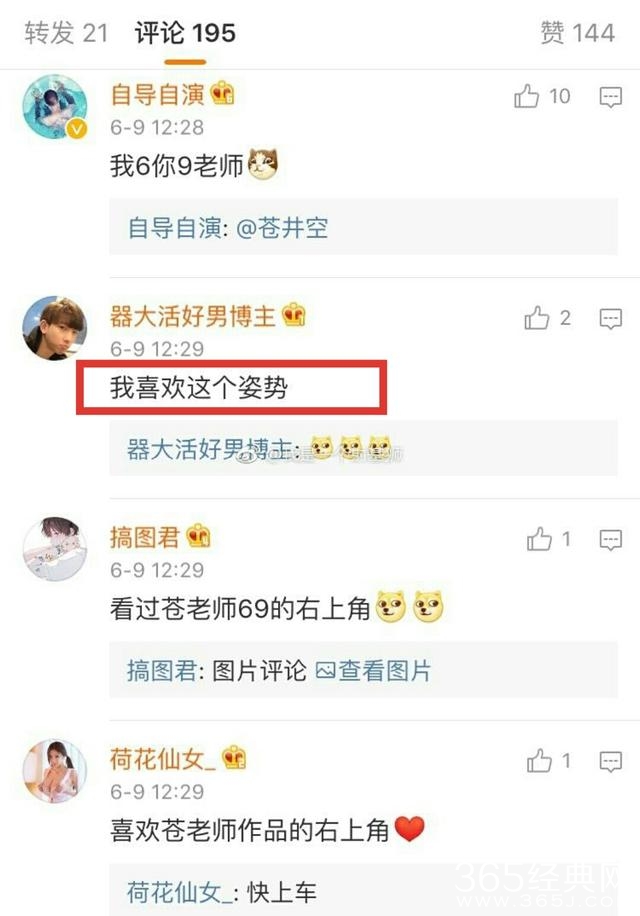
Task: Like 荷花仙女_'s comment
Action: [x=539, y=761]
